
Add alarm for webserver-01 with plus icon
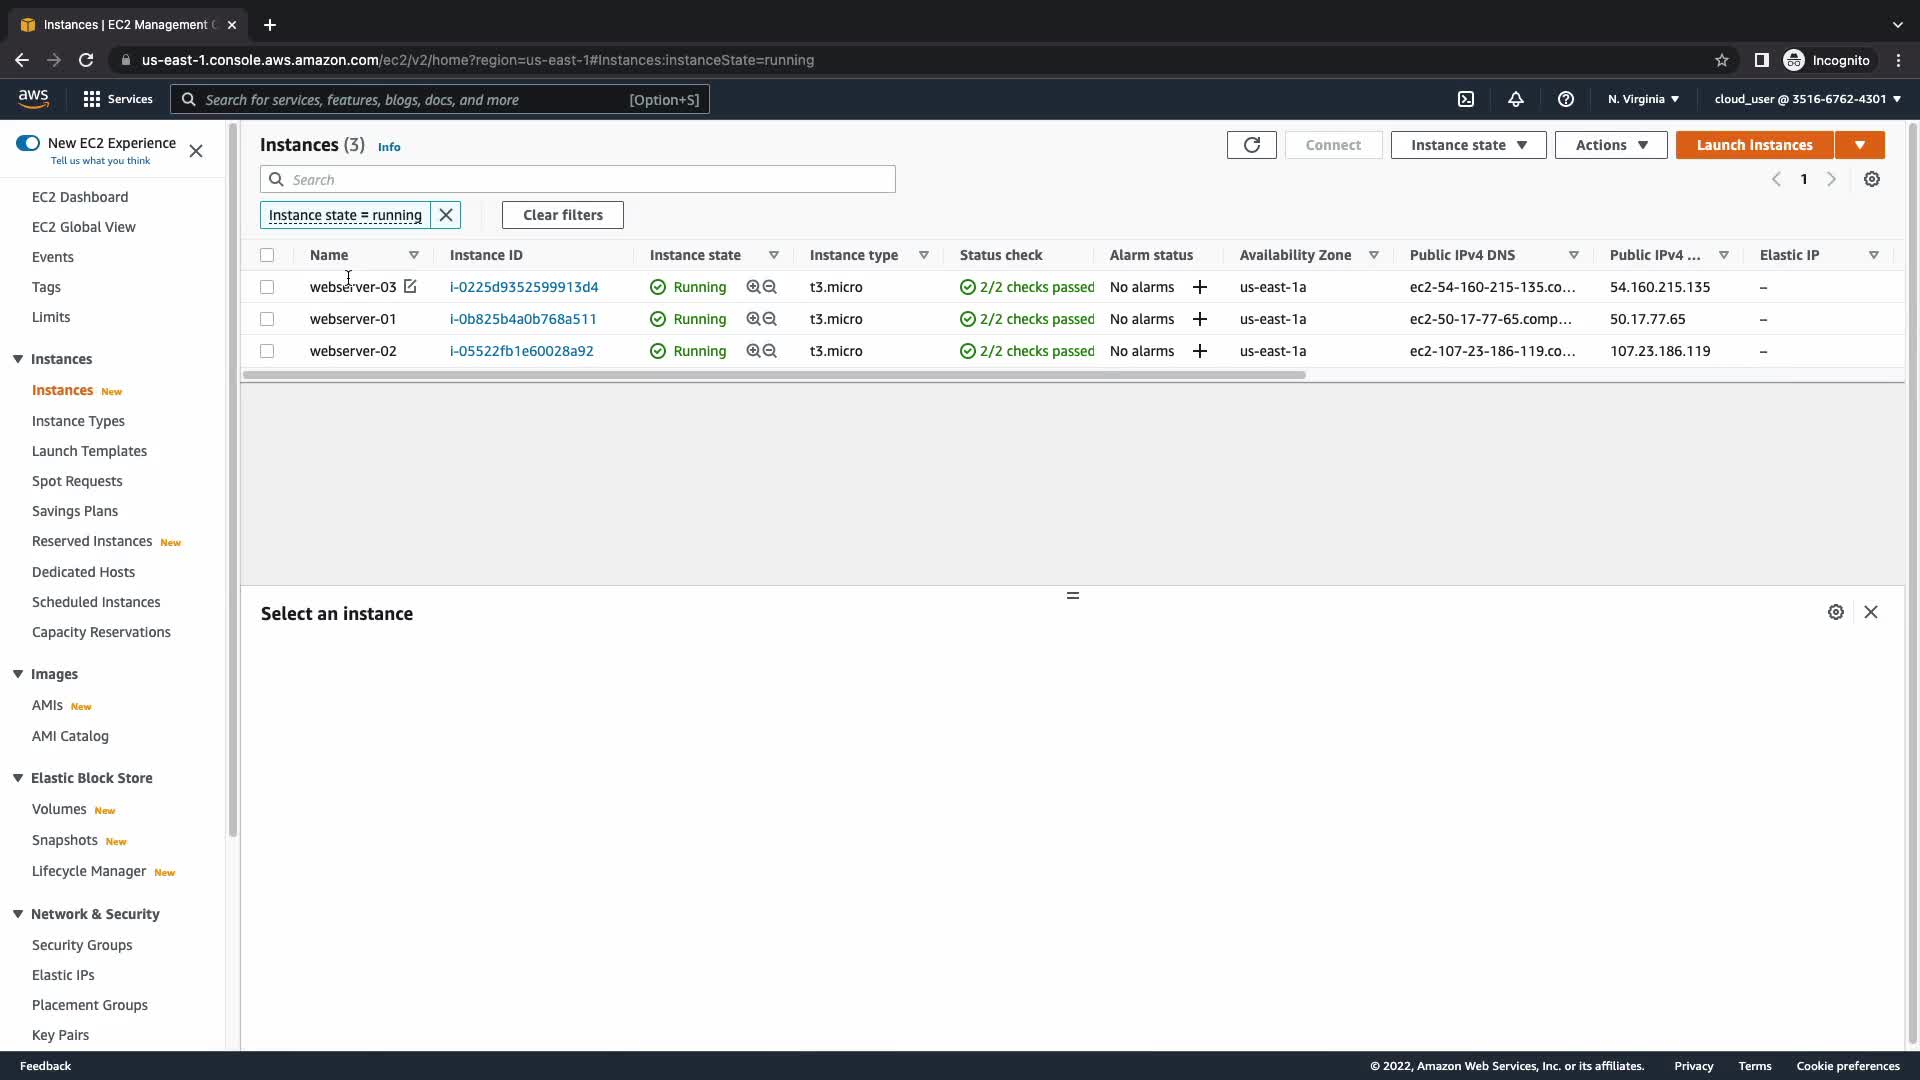[x=1200, y=319]
